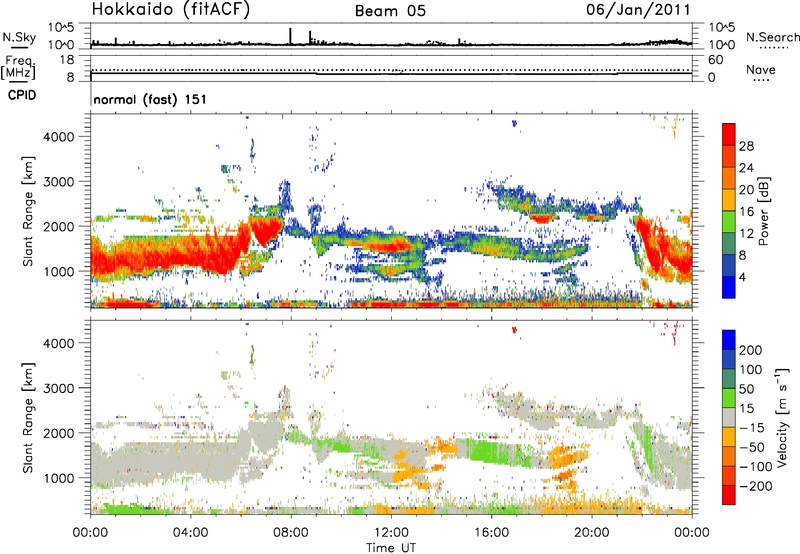
Task: Click the "18" tick on the frequency axis
Action: click(67, 60)
